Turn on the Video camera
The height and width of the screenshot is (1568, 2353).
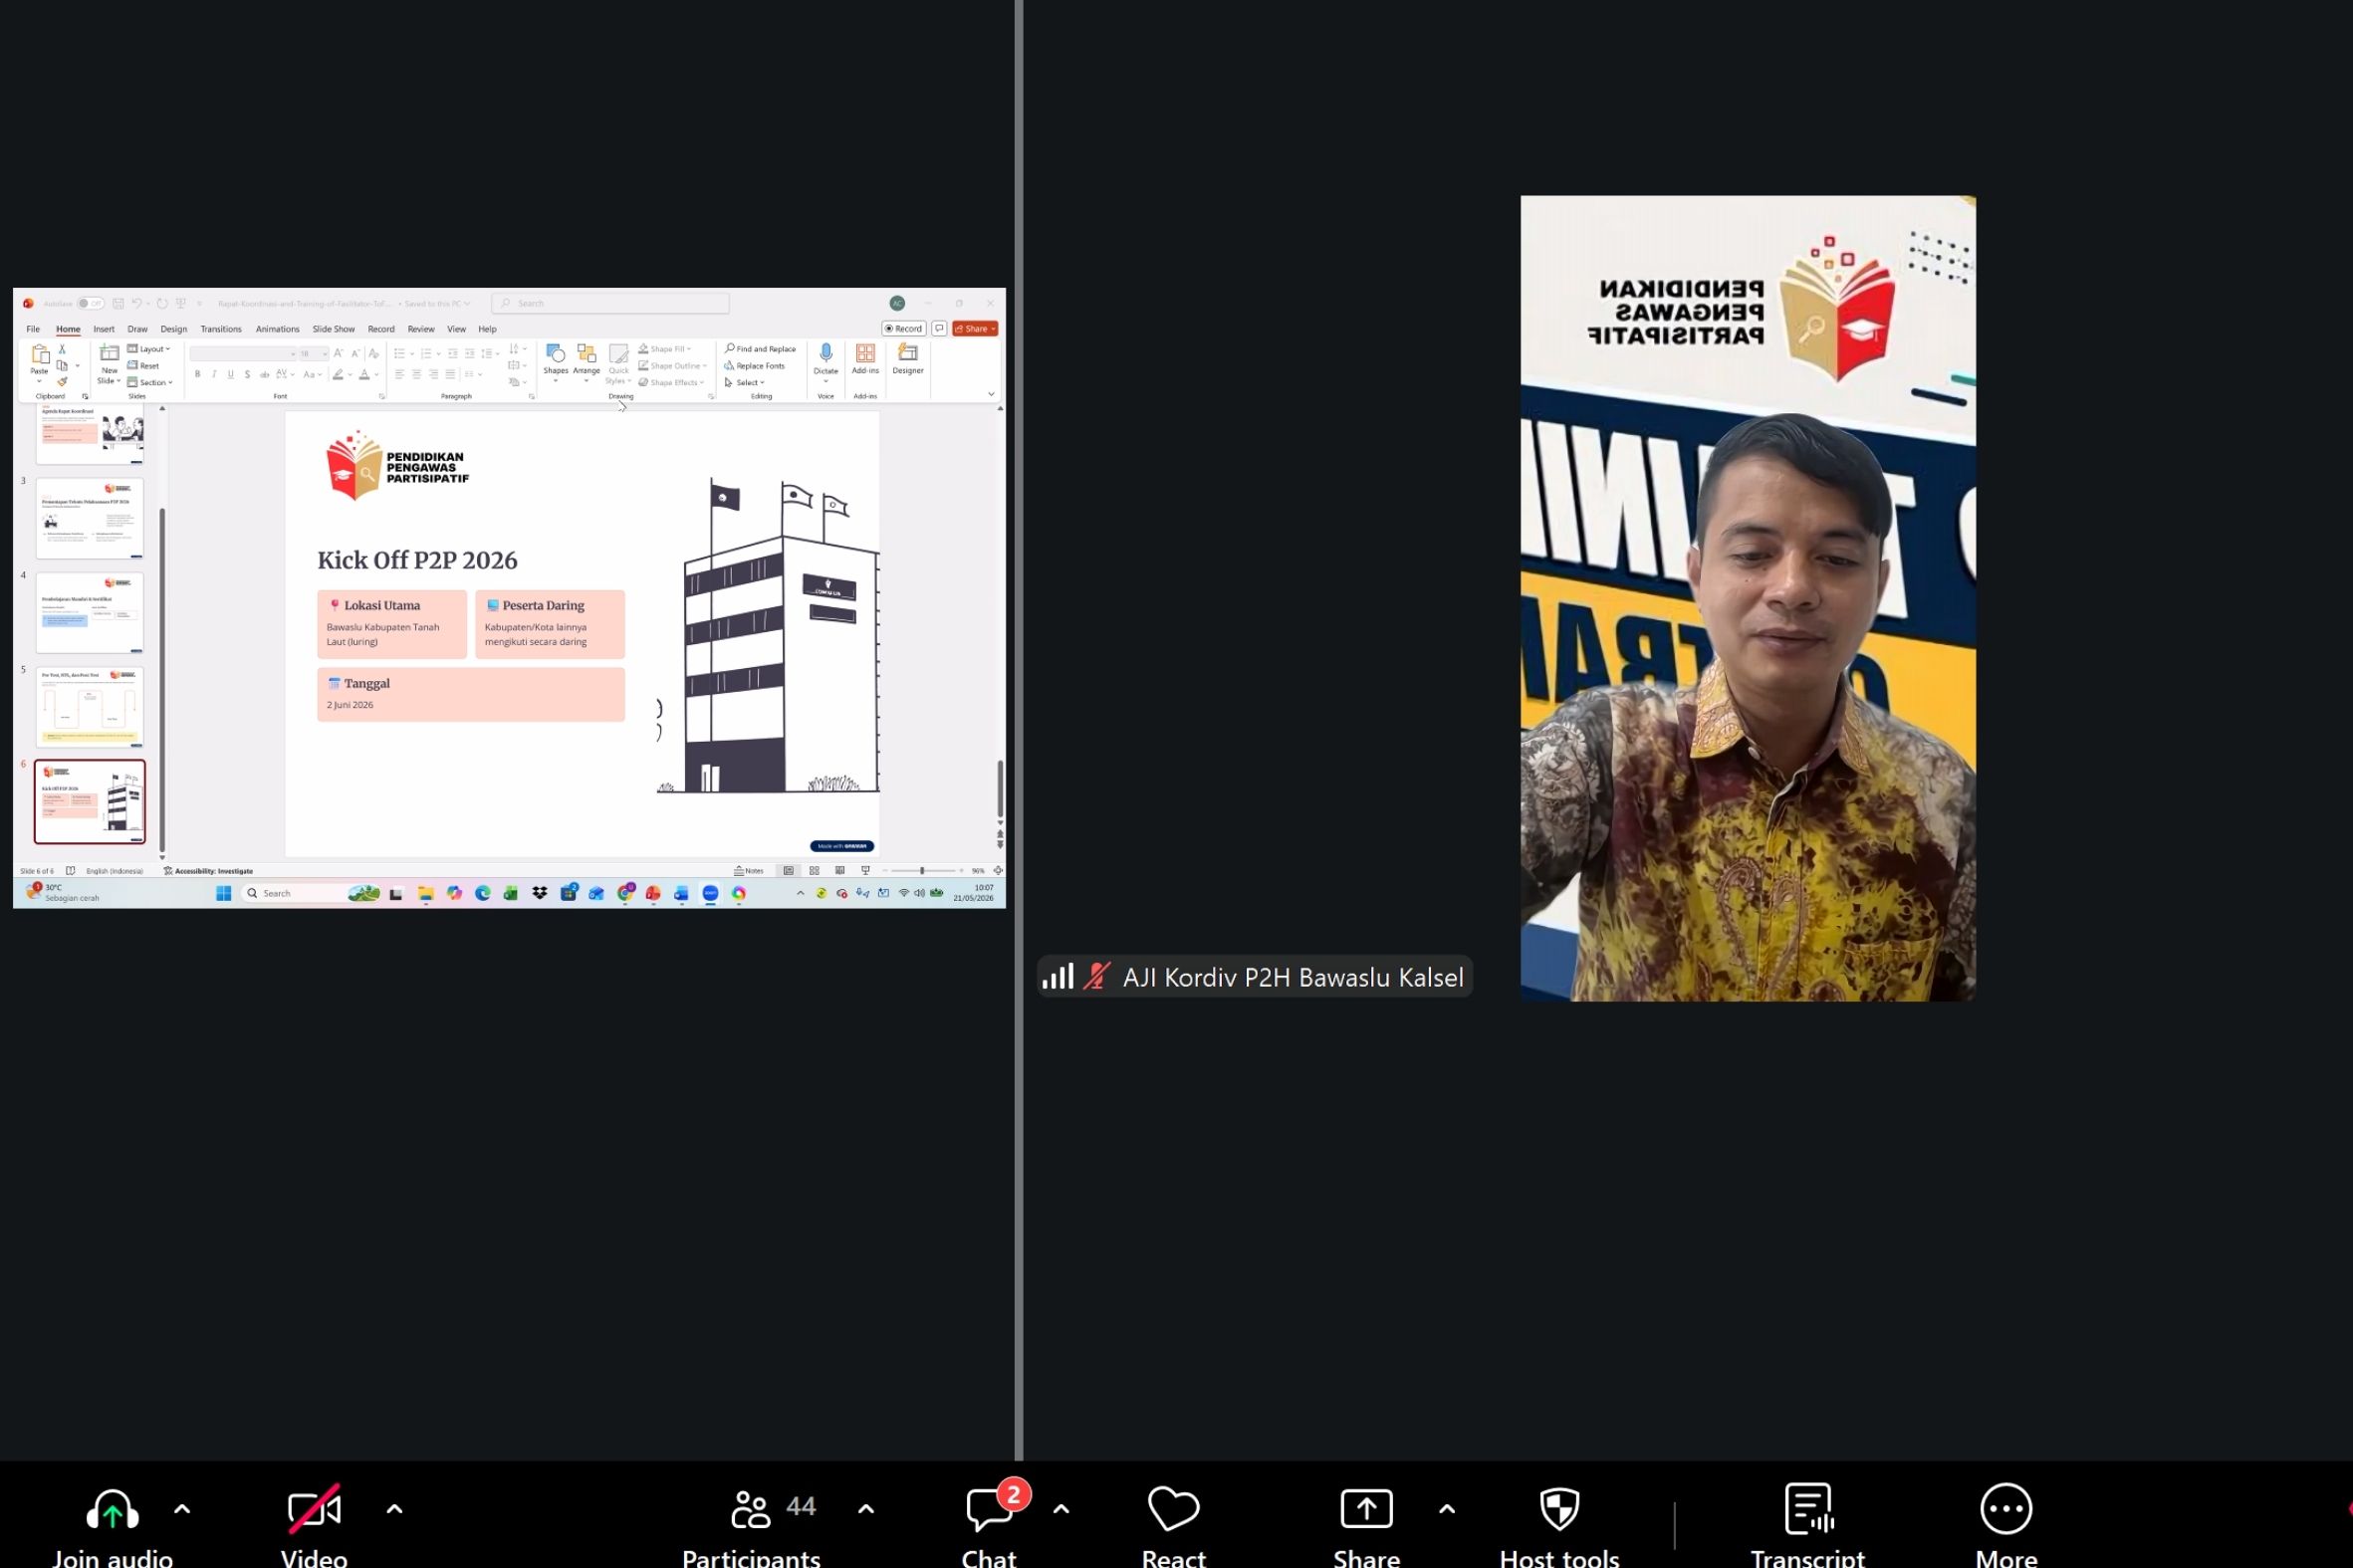pos(314,1509)
